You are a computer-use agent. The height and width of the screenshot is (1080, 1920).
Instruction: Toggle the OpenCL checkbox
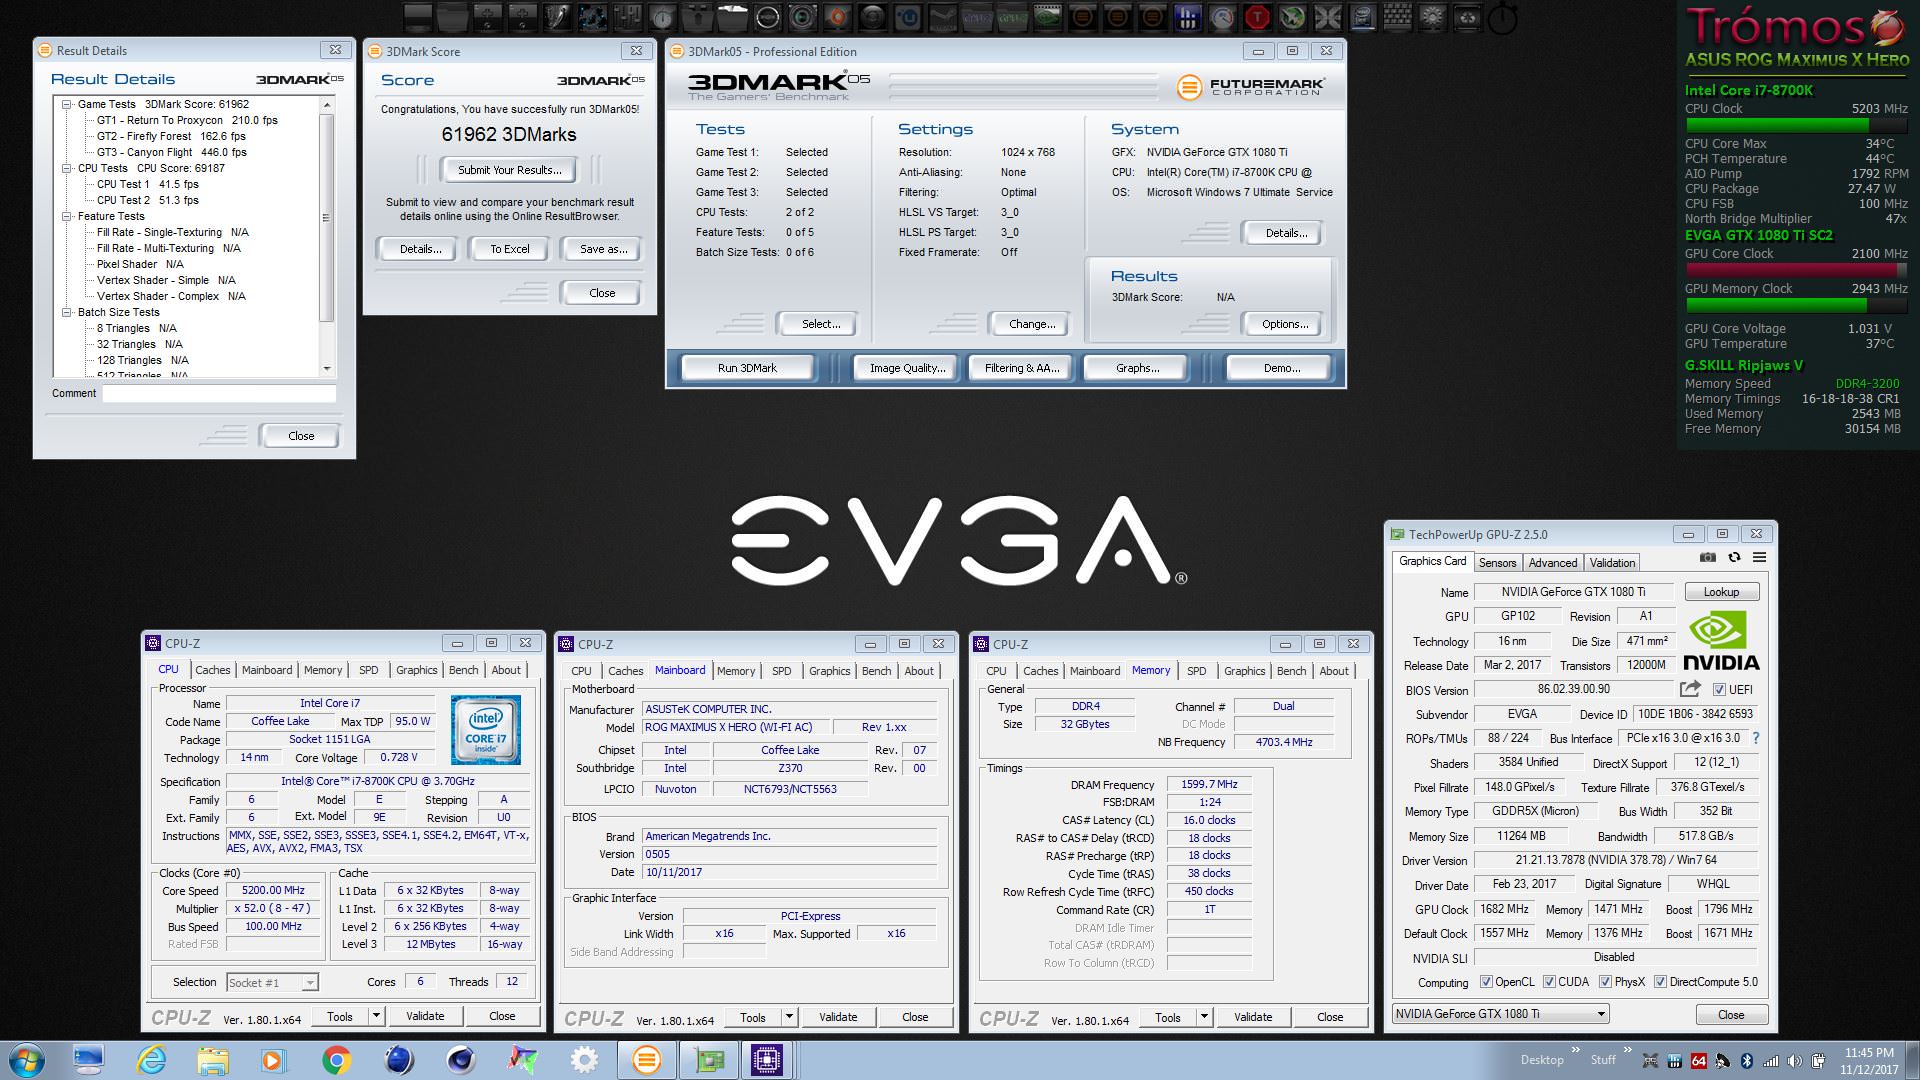click(x=1486, y=982)
